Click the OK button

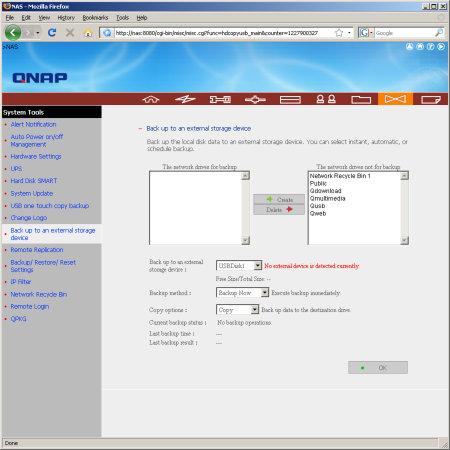pos(378,368)
